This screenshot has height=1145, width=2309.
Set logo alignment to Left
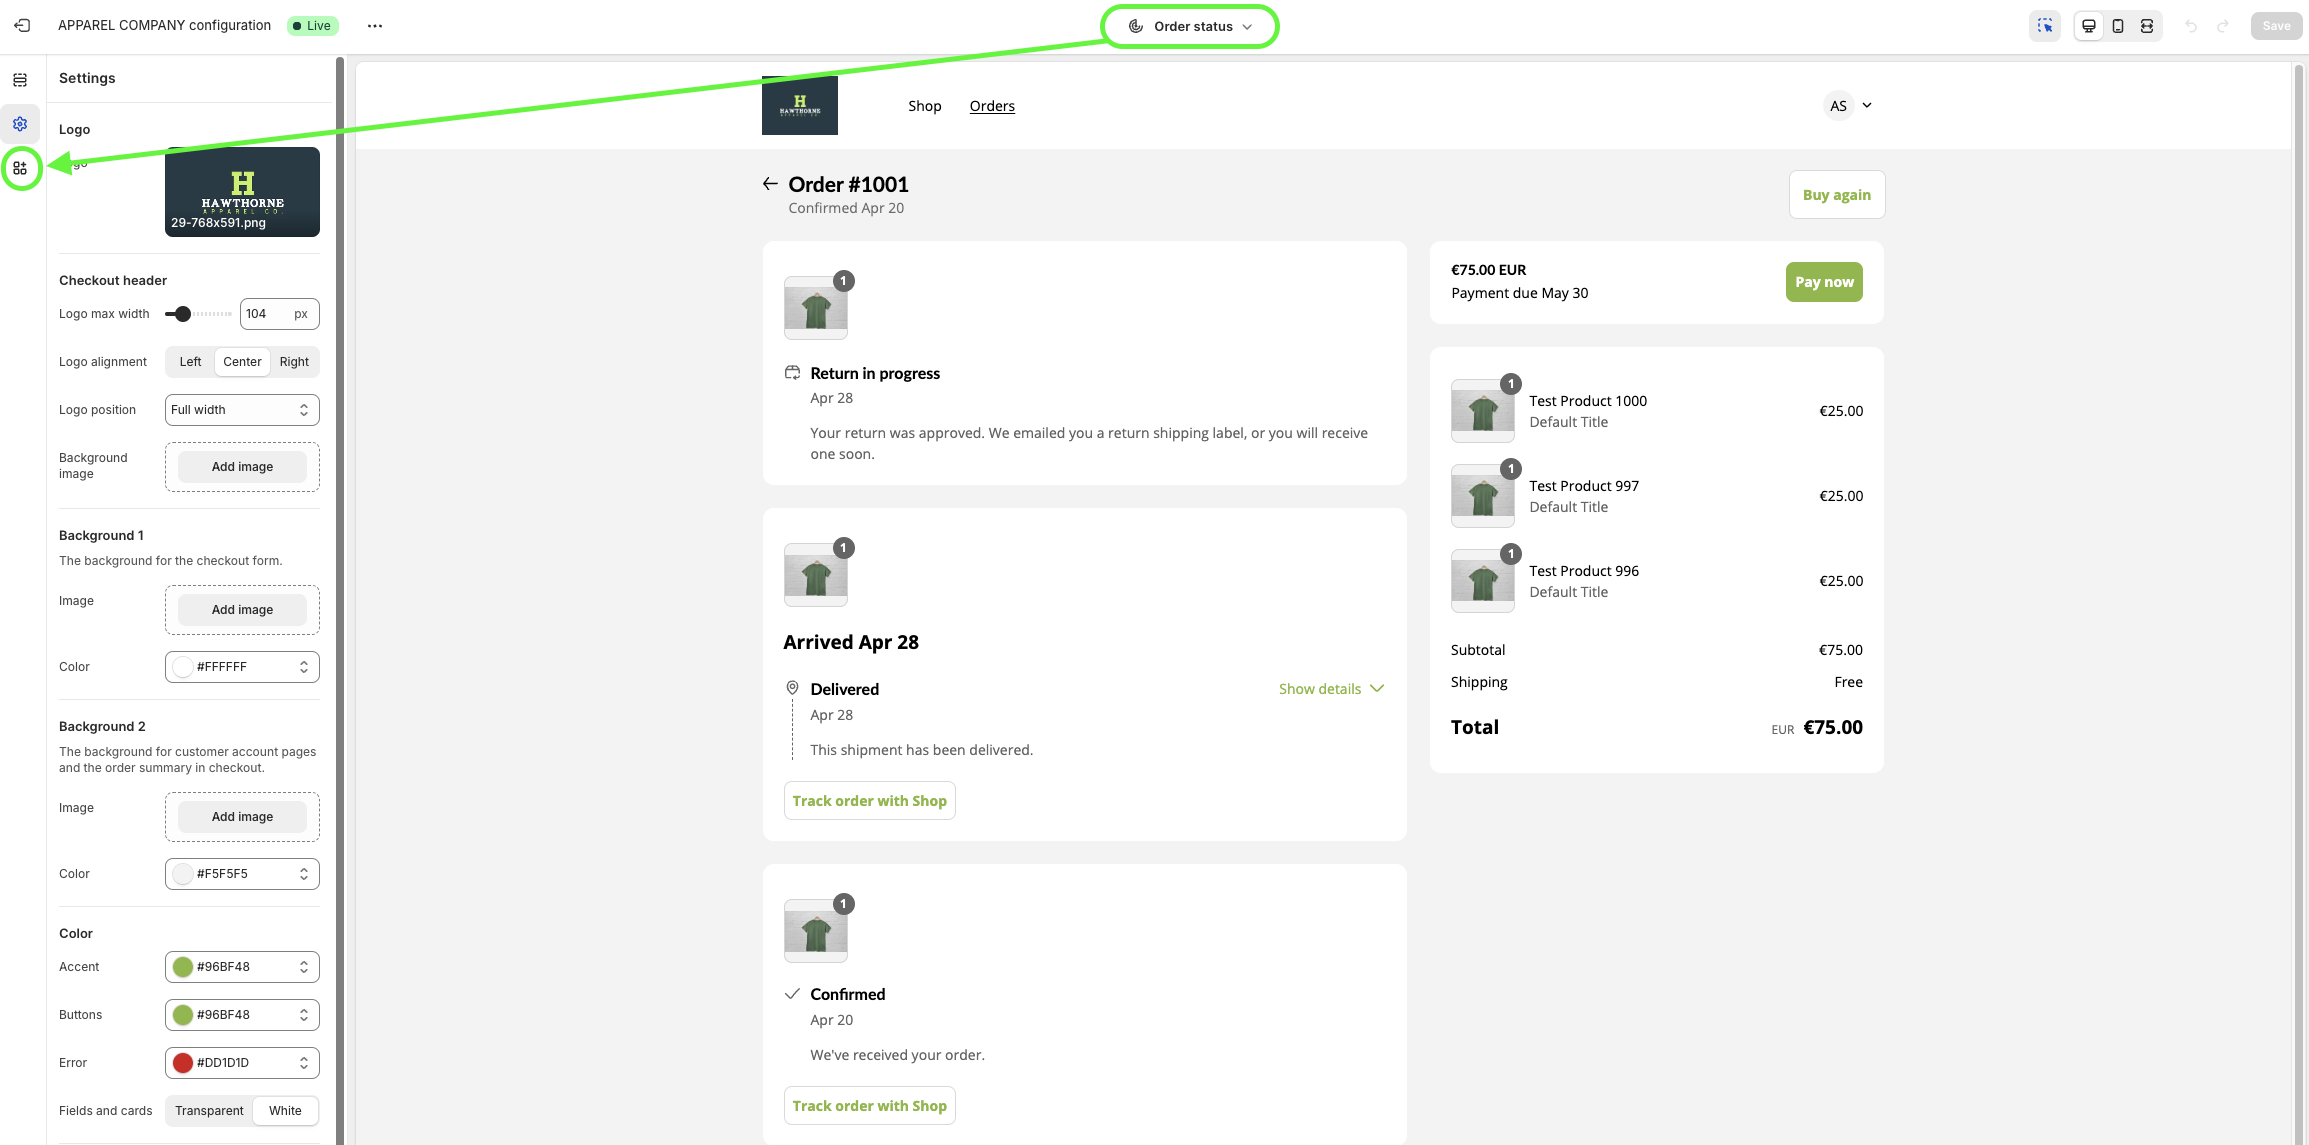pyautogui.click(x=190, y=362)
